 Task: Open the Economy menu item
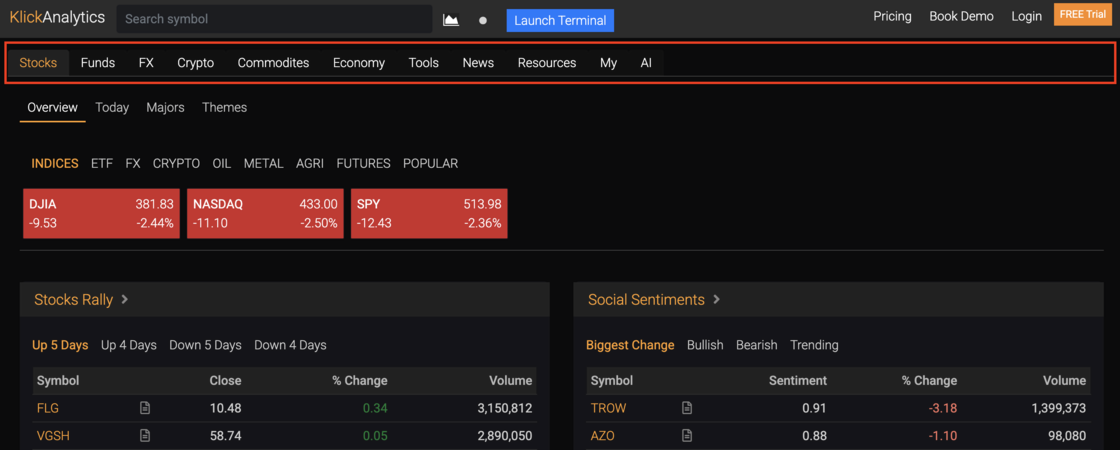tap(359, 63)
